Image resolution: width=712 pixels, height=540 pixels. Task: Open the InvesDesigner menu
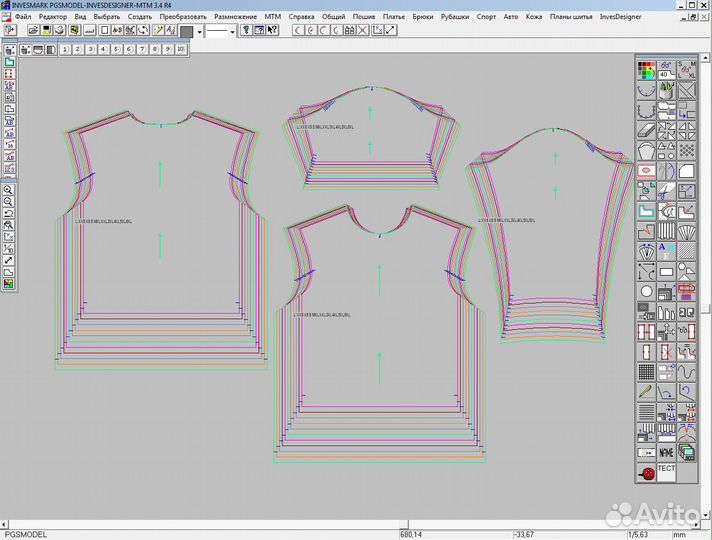point(621,17)
